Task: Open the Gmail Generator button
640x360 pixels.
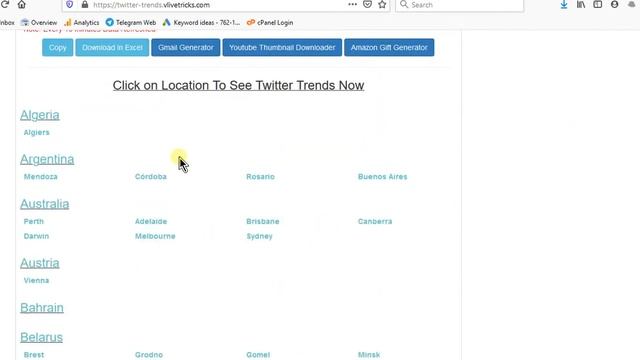Action: (x=186, y=47)
